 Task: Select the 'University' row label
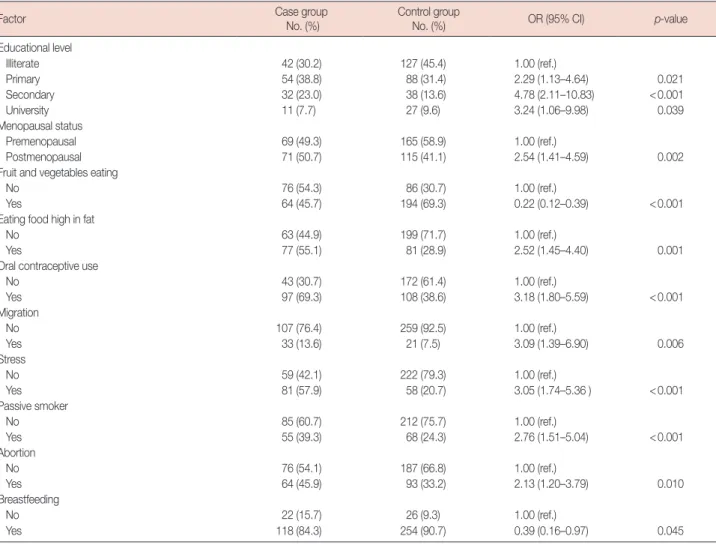[x=27, y=110]
